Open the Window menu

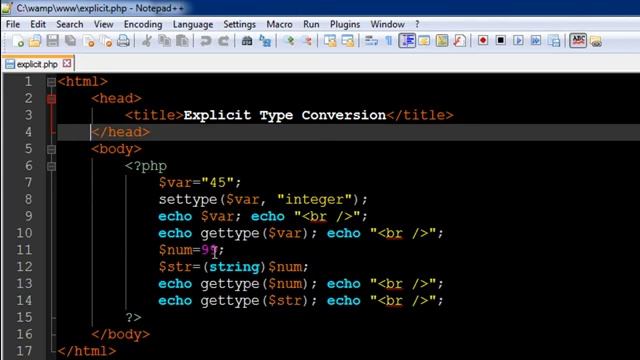387,24
